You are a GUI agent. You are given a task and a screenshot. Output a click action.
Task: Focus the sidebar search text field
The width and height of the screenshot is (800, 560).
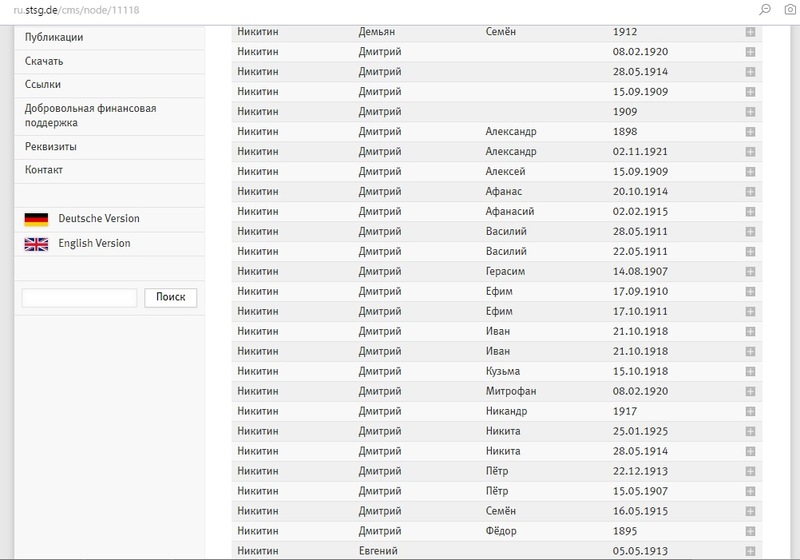click(79, 298)
